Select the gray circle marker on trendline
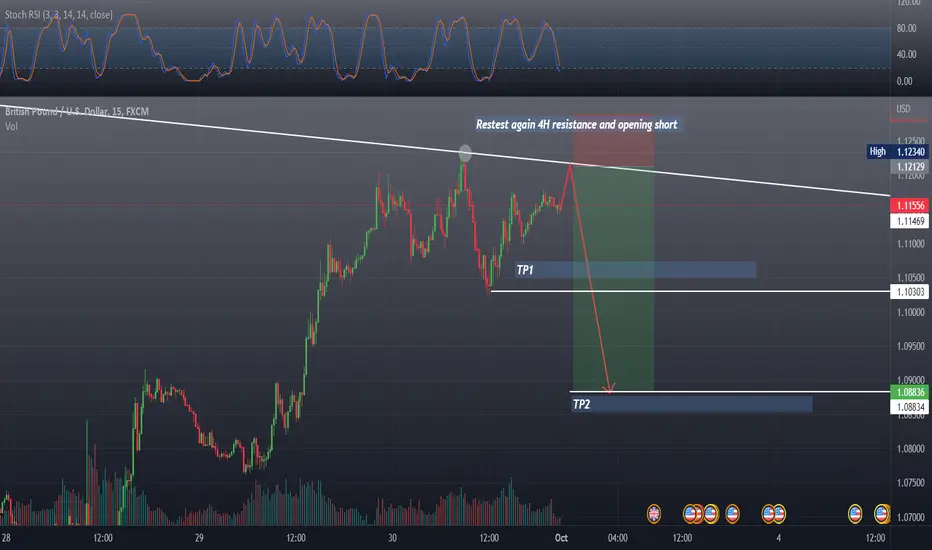The height and width of the screenshot is (550, 932). (x=465, y=153)
